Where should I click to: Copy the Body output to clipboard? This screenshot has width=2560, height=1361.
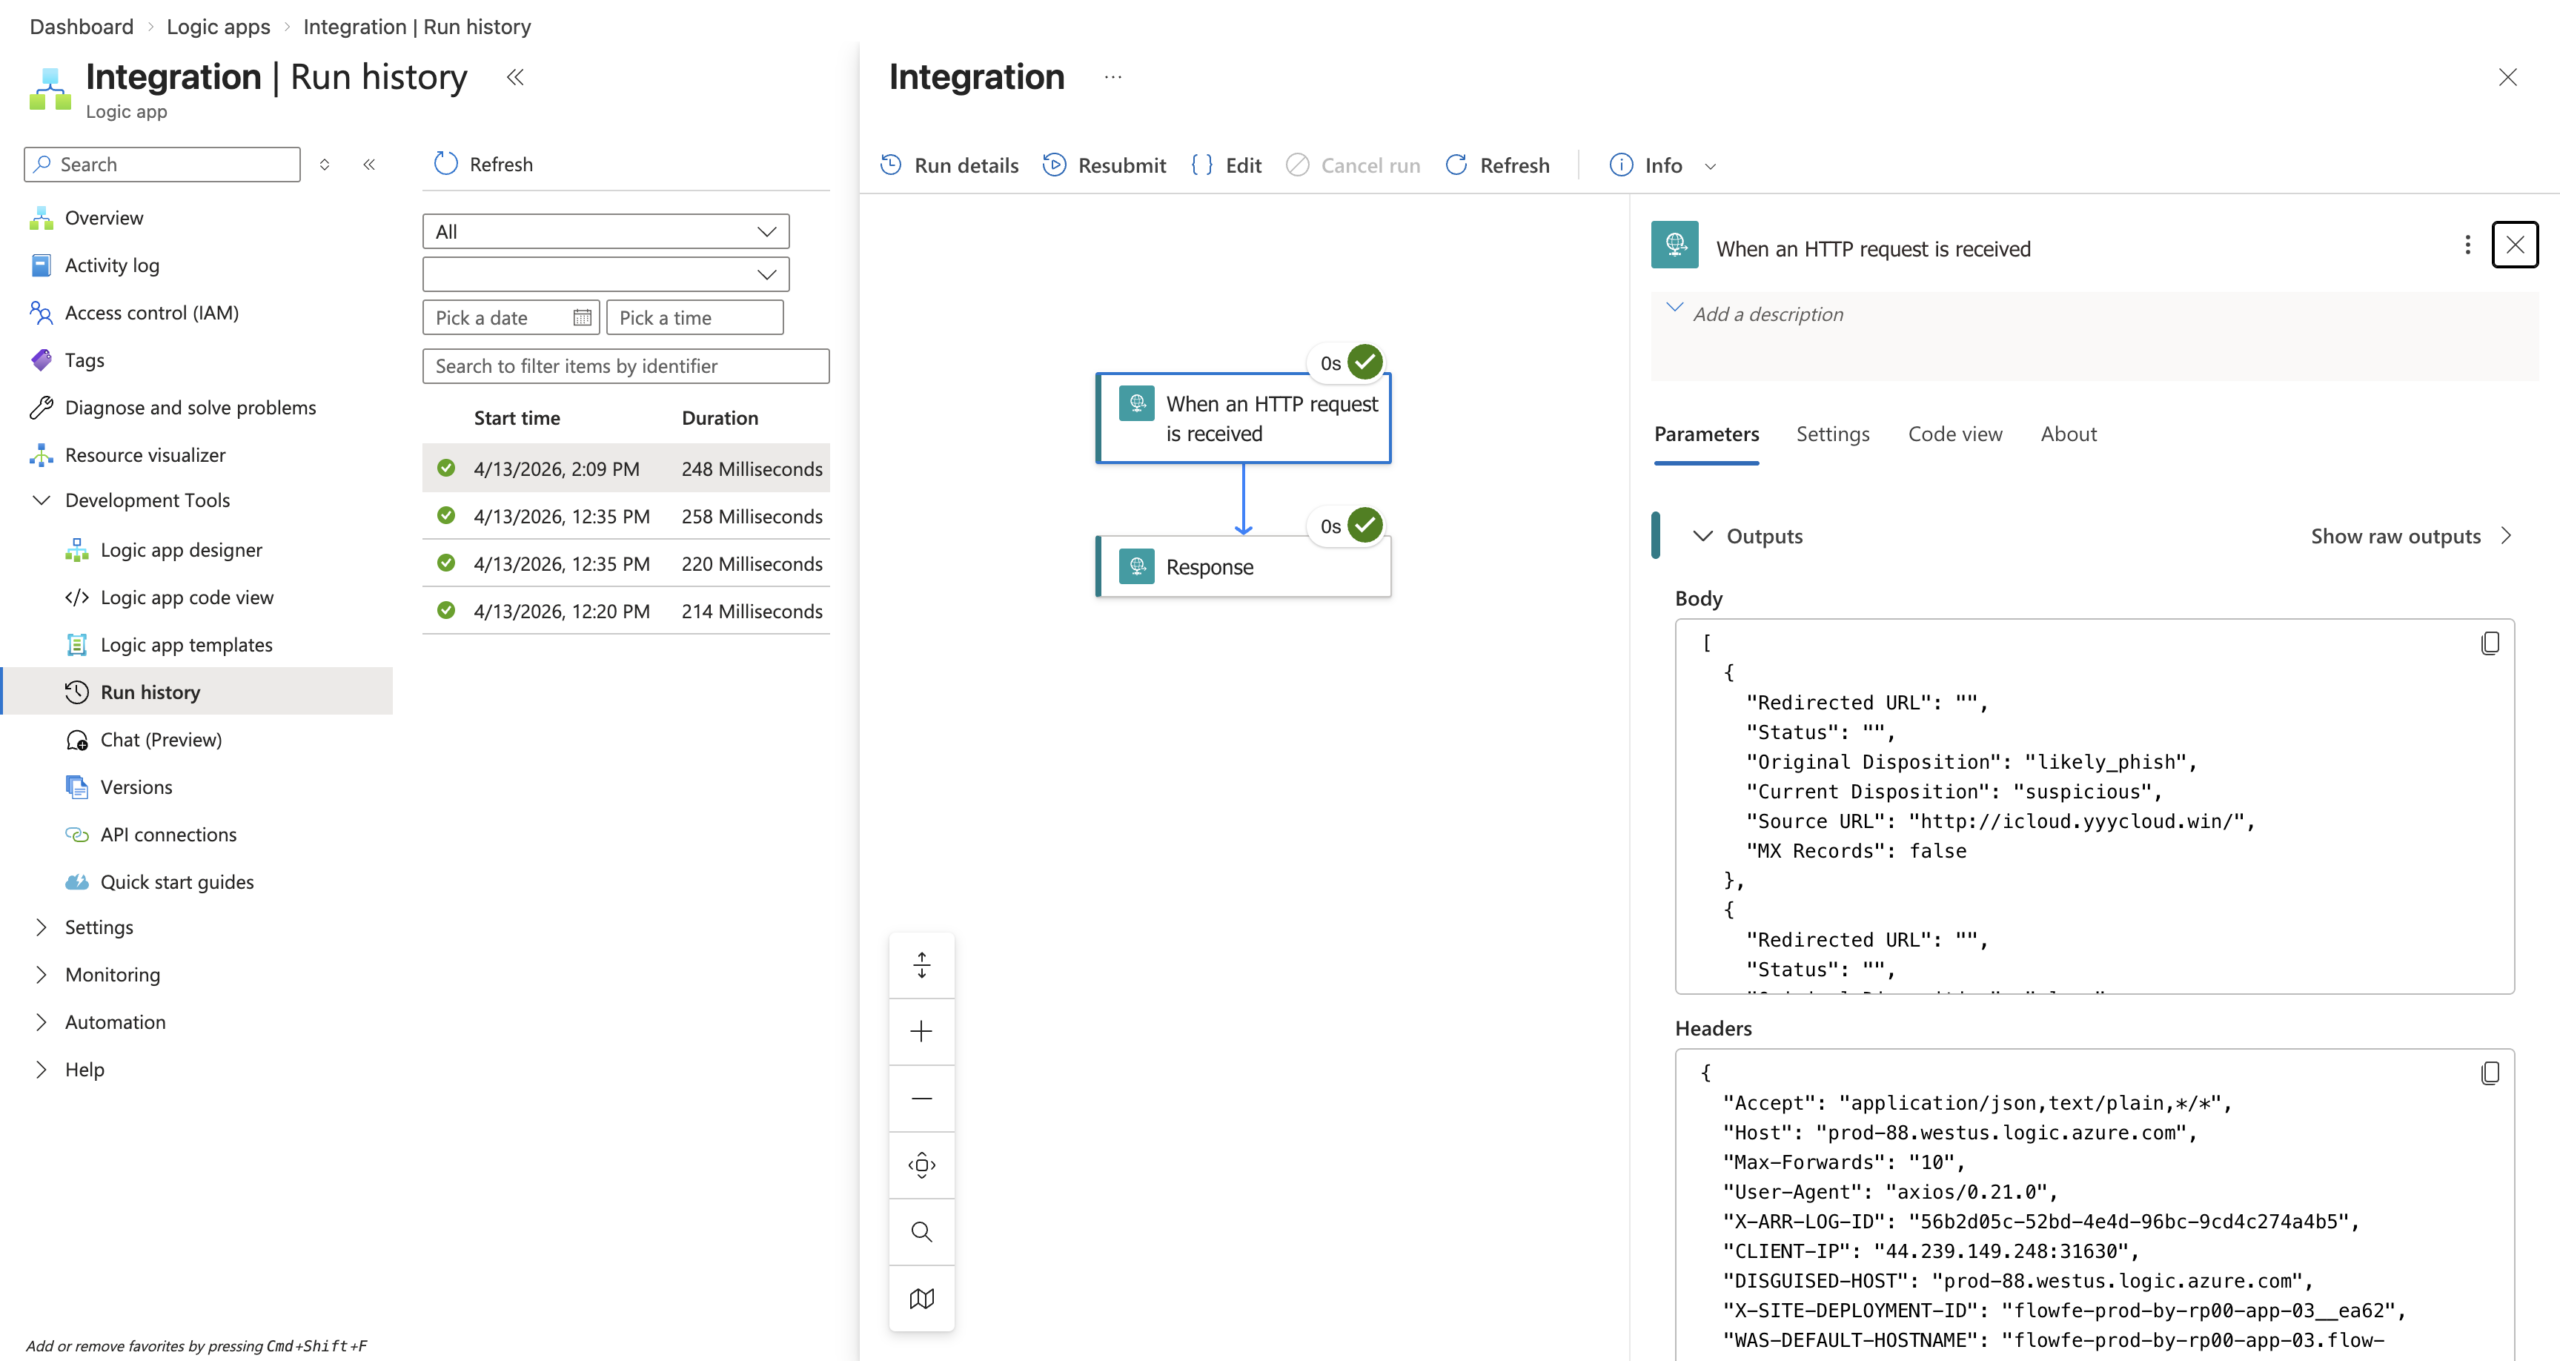click(2489, 643)
